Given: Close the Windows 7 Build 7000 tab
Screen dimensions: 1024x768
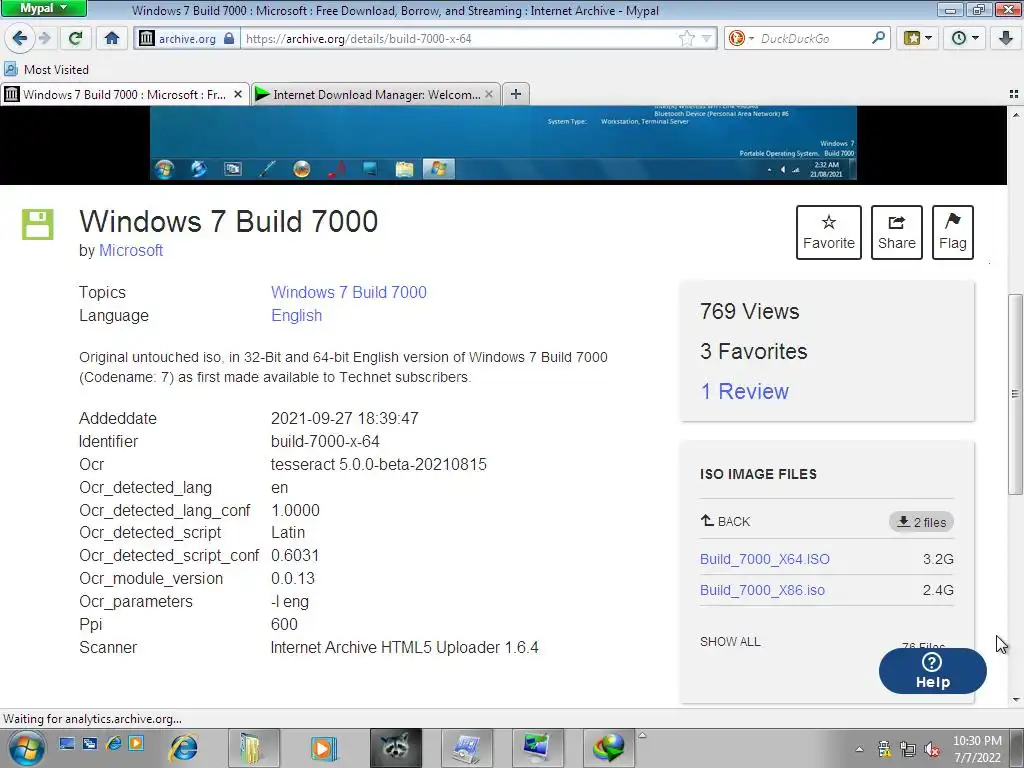Looking at the screenshot, I should click(238, 95).
